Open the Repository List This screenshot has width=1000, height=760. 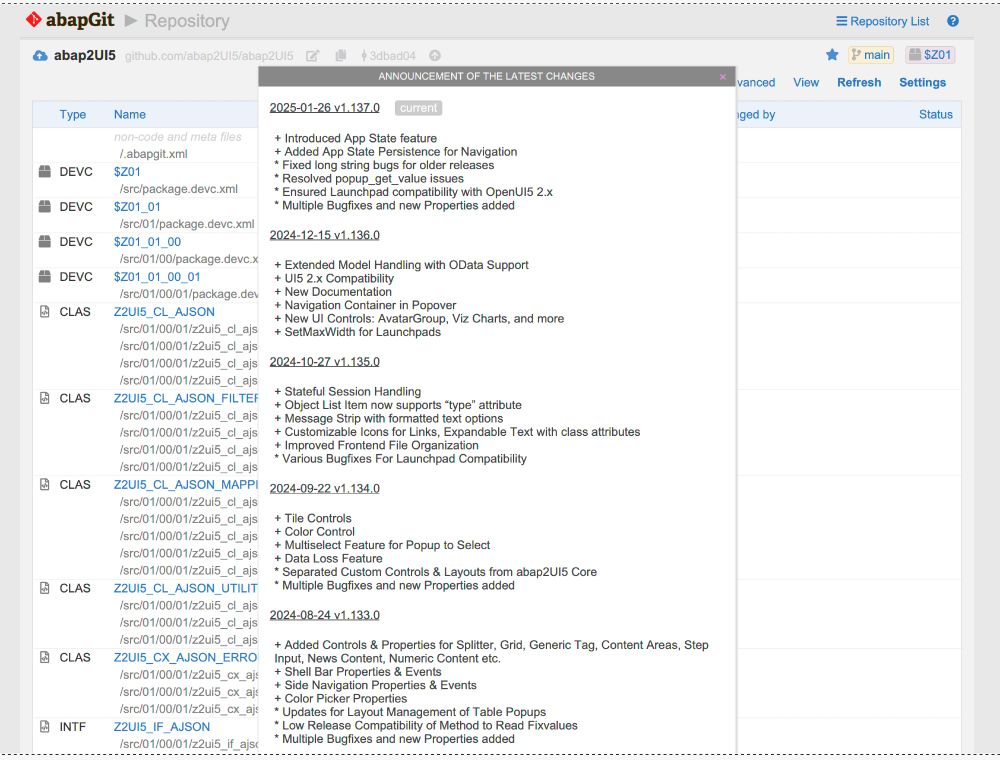click(883, 21)
